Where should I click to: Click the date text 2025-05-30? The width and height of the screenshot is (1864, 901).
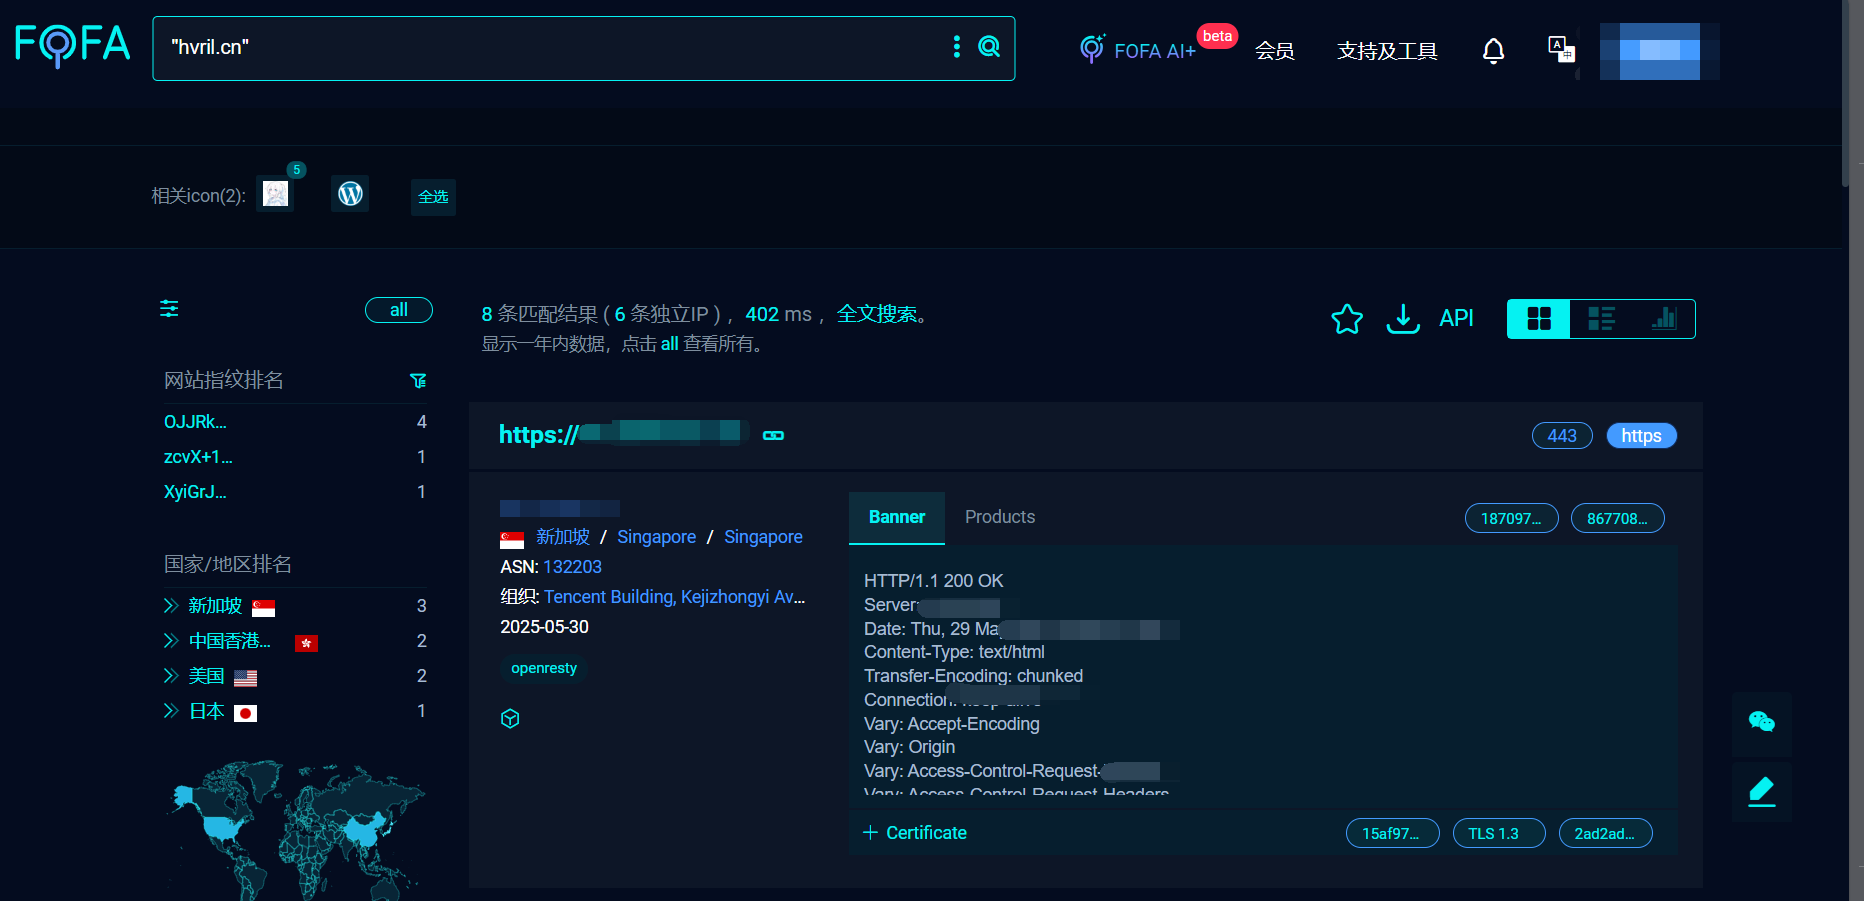click(x=544, y=627)
